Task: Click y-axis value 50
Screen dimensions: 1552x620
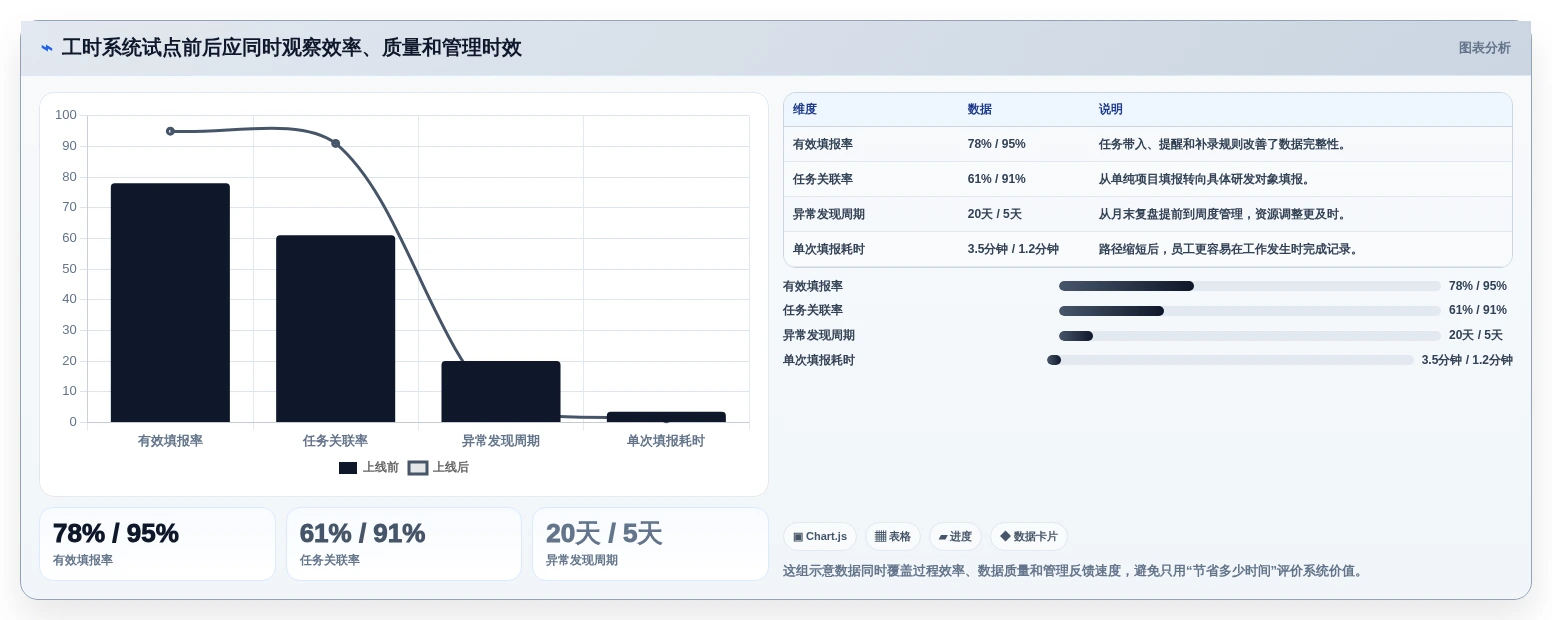Action: (69, 269)
